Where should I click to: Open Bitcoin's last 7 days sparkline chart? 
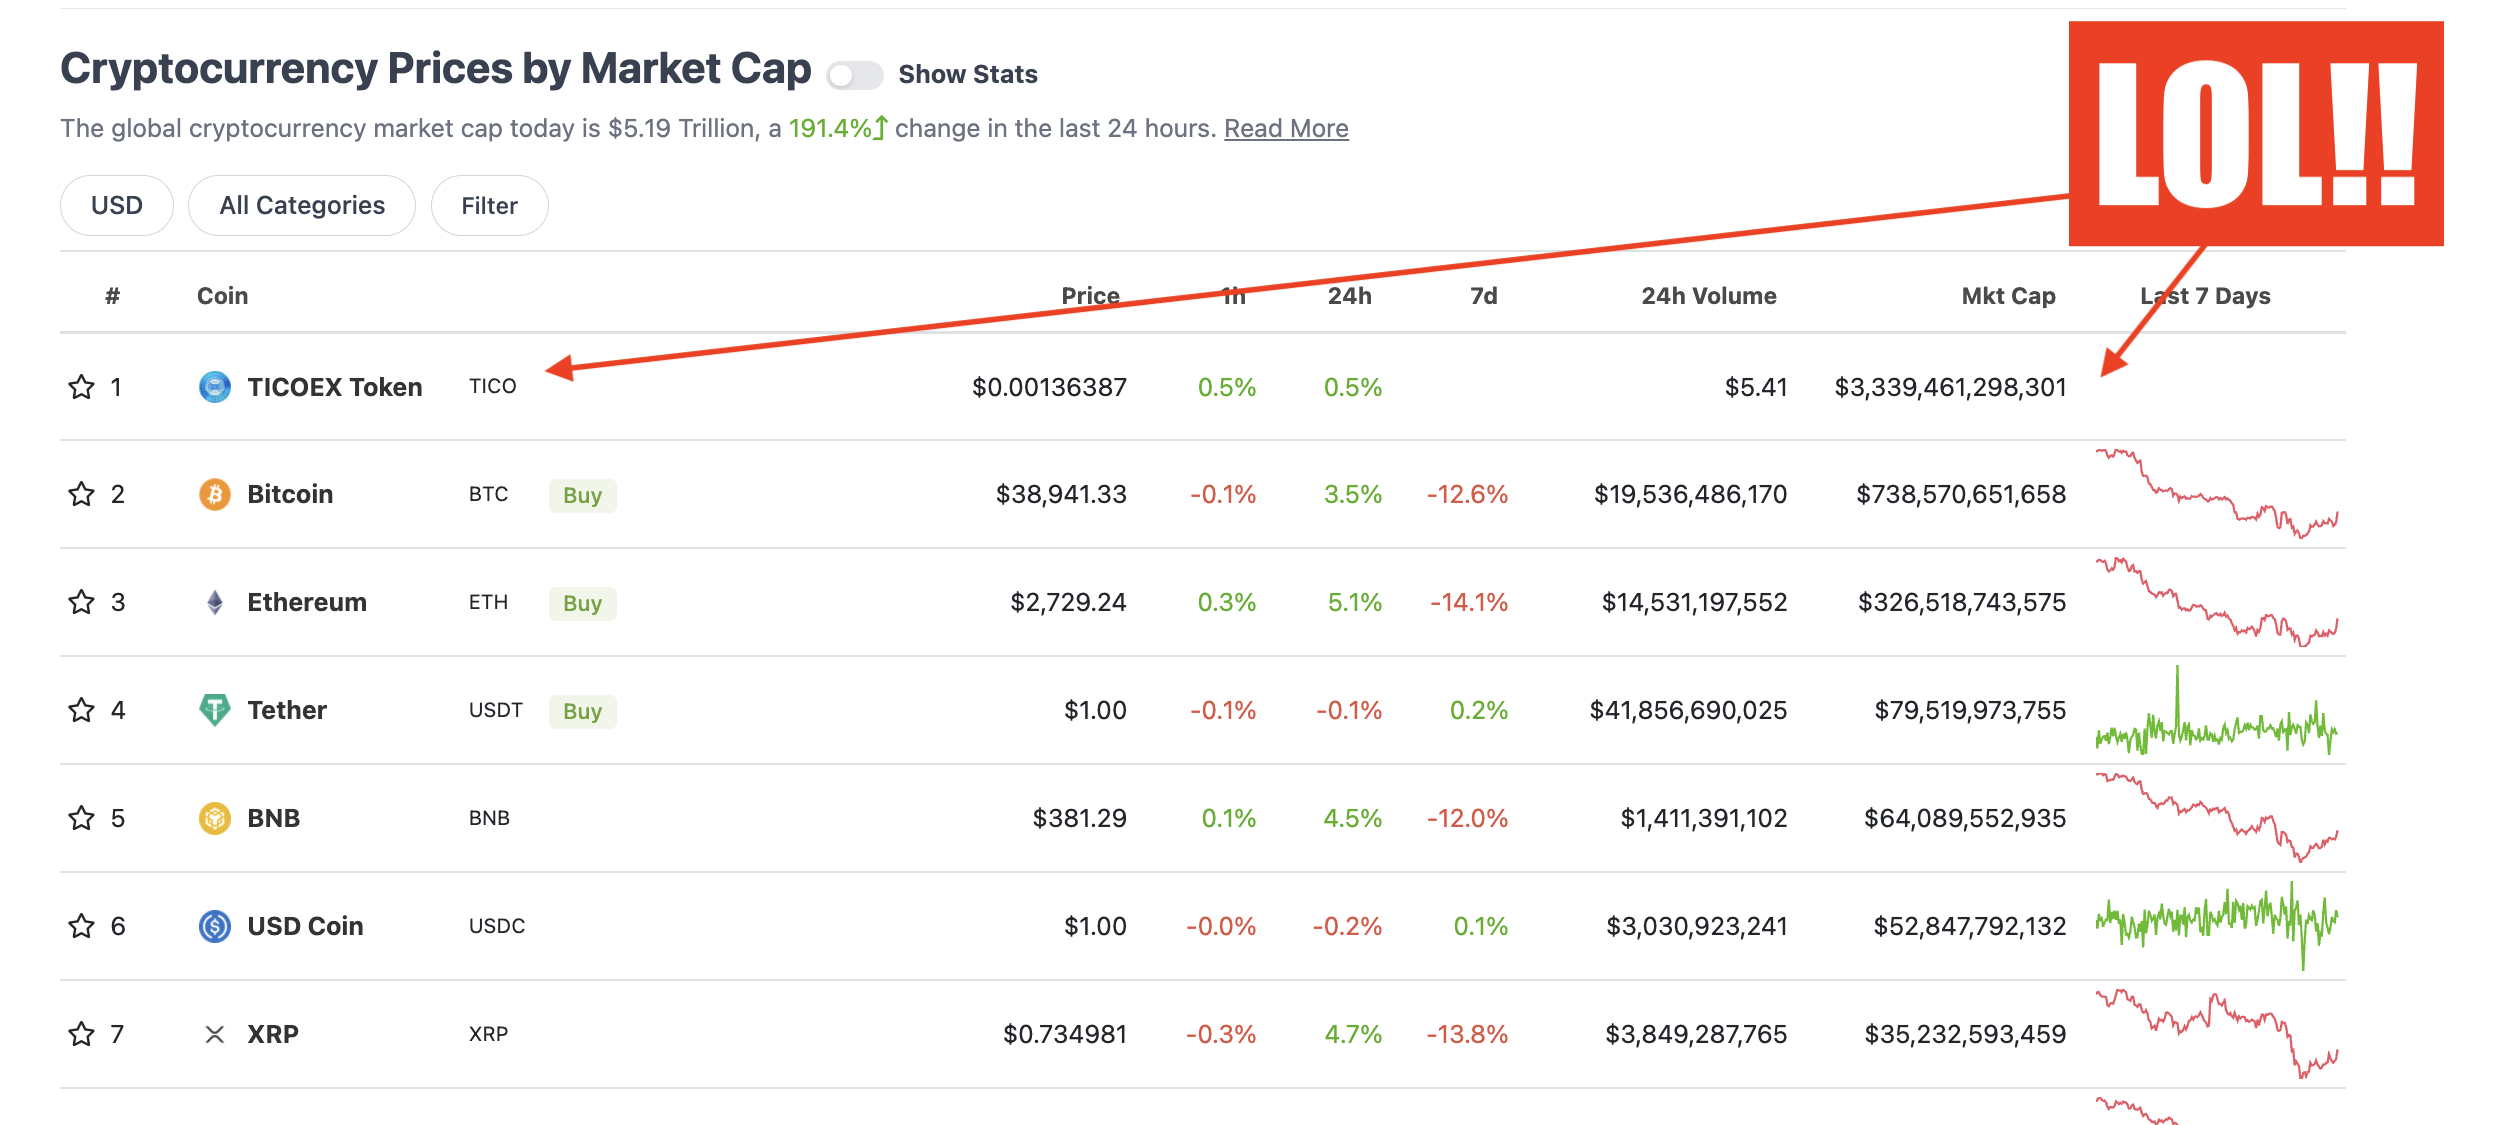coord(2217,494)
